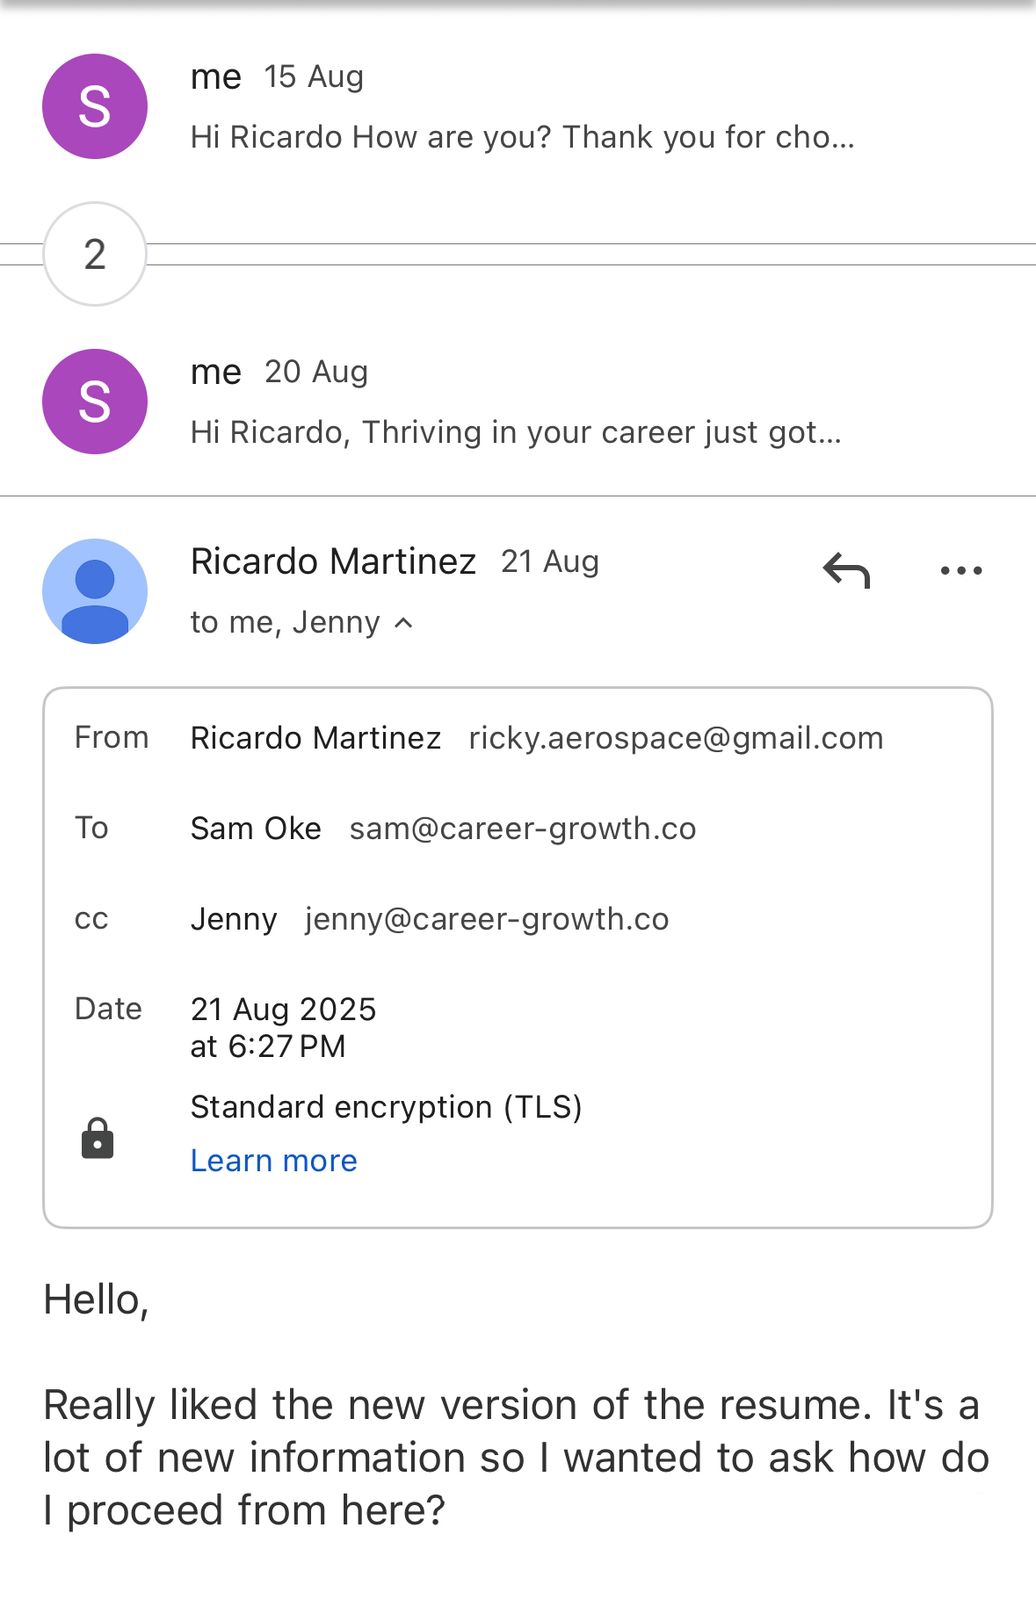Select the Sam Oke recipient name
Screen dimensions: 1036x1600
(256, 829)
